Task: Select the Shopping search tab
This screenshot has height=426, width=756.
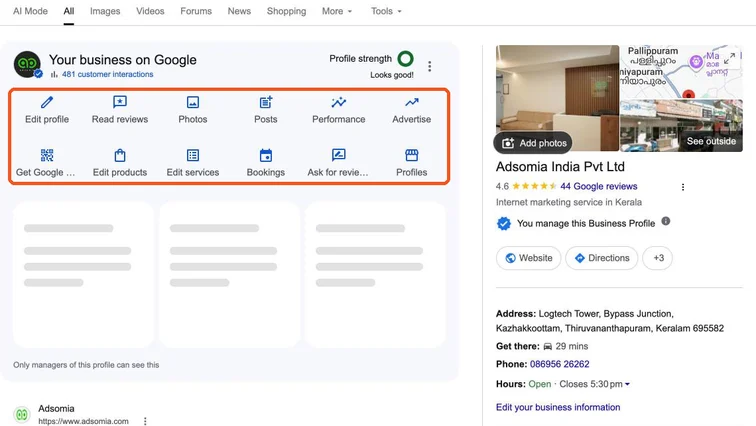Action: click(286, 11)
